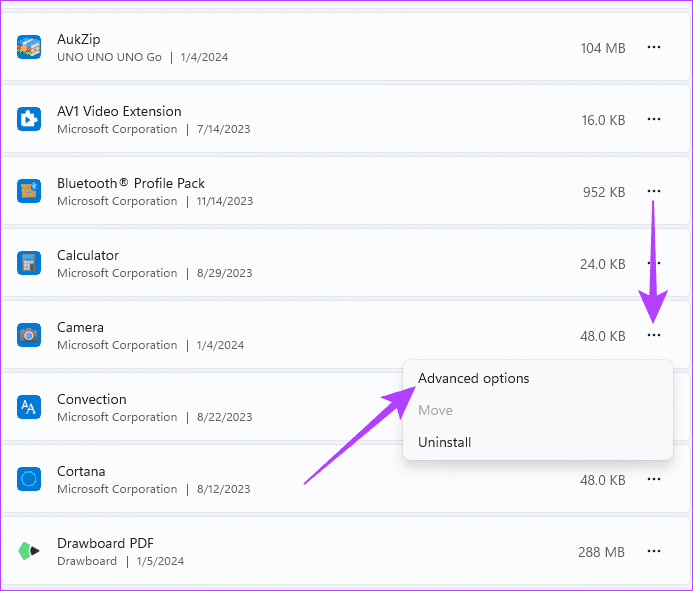Image resolution: width=693 pixels, height=591 pixels.
Task: Click the 8/22/2023 install date
Action: click(x=225, y=417)
